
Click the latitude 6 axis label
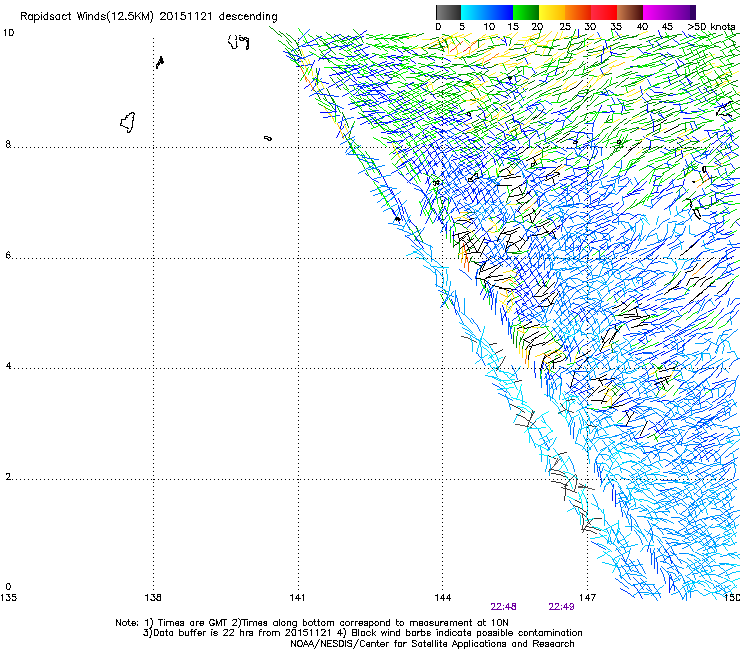(x=8, y=255)
